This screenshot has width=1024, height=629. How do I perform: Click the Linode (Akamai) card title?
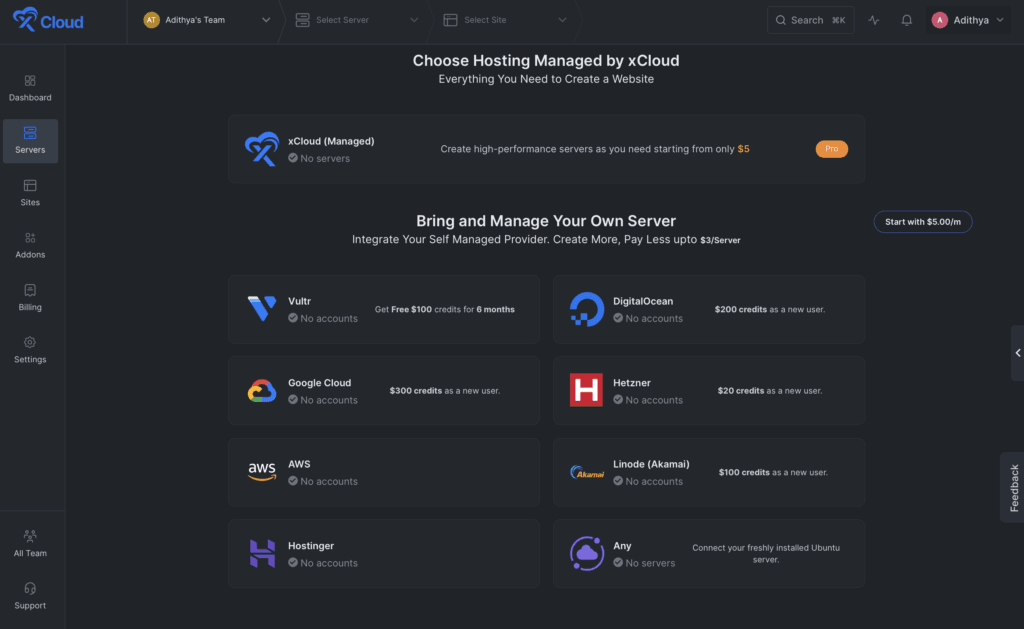(x=651, y=464)
